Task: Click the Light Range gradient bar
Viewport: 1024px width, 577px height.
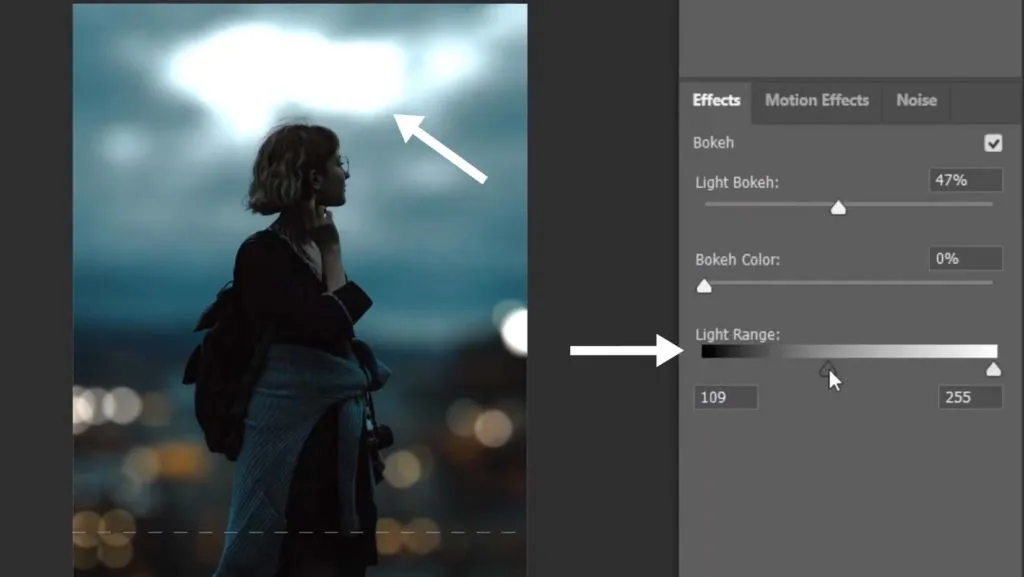Action: pos(850,350)
